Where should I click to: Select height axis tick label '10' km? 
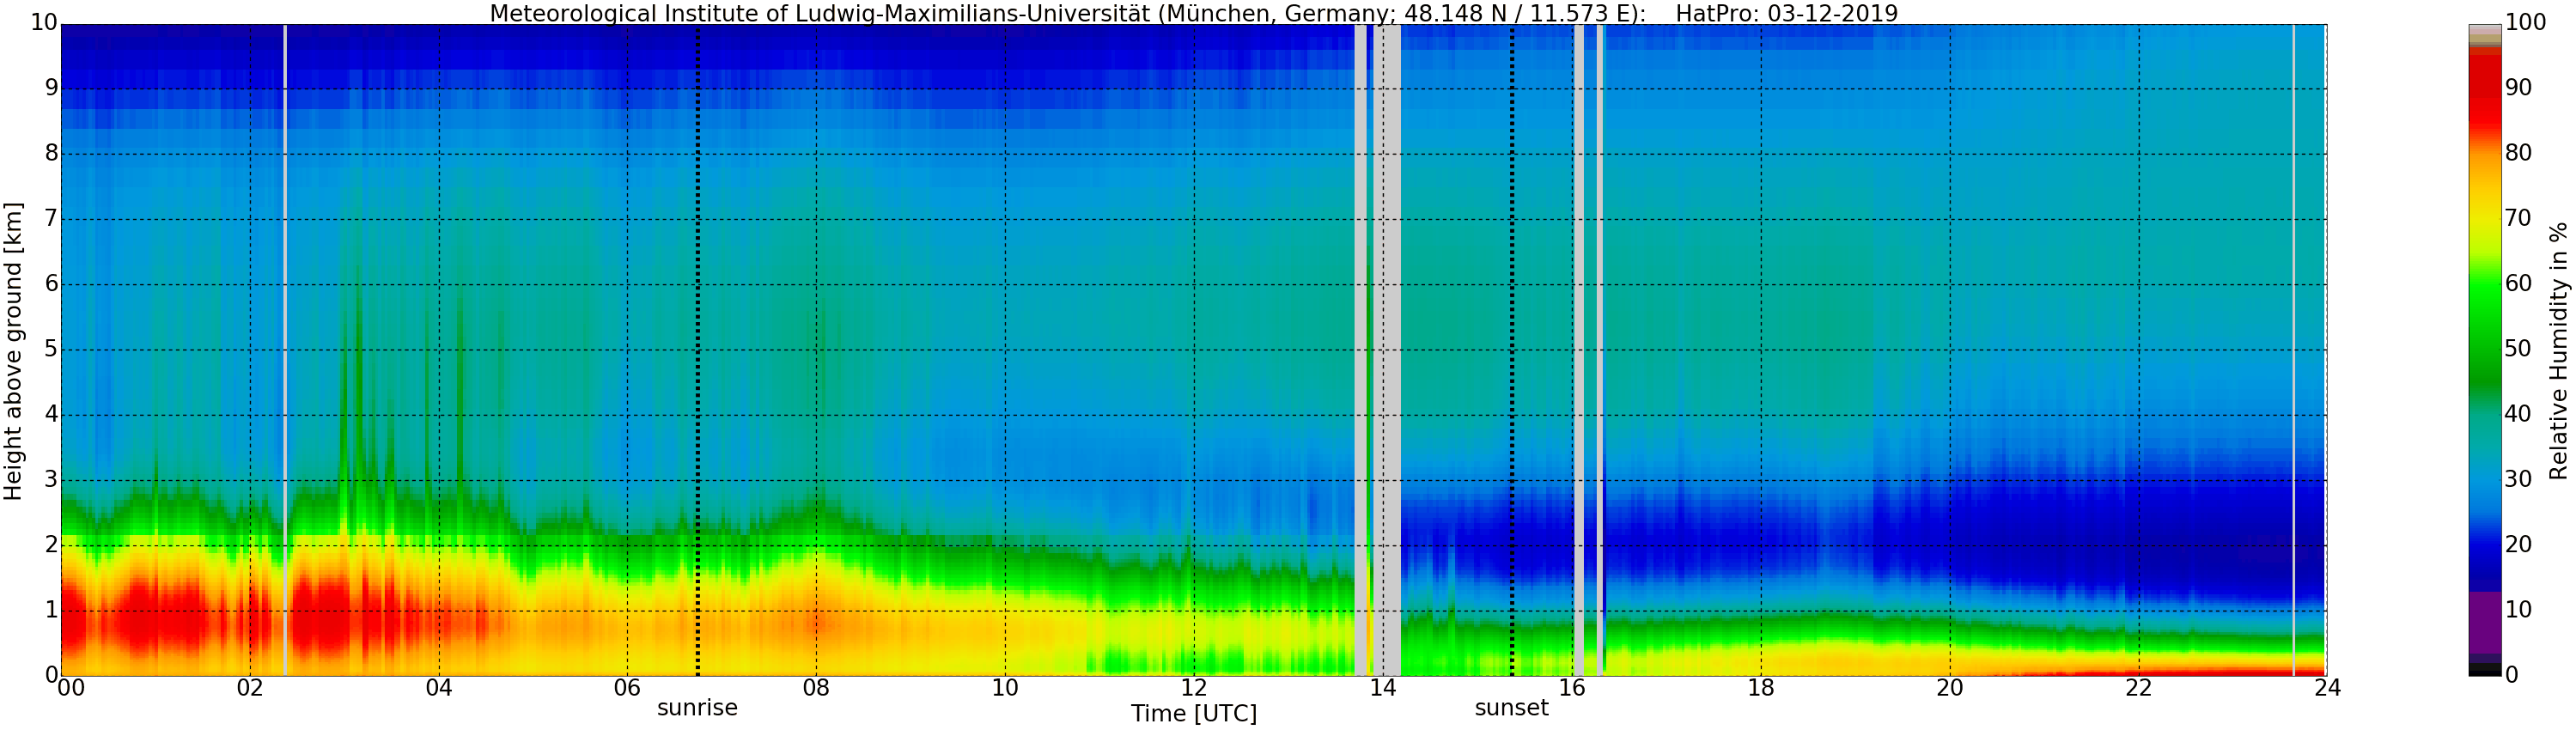[44, 22]
